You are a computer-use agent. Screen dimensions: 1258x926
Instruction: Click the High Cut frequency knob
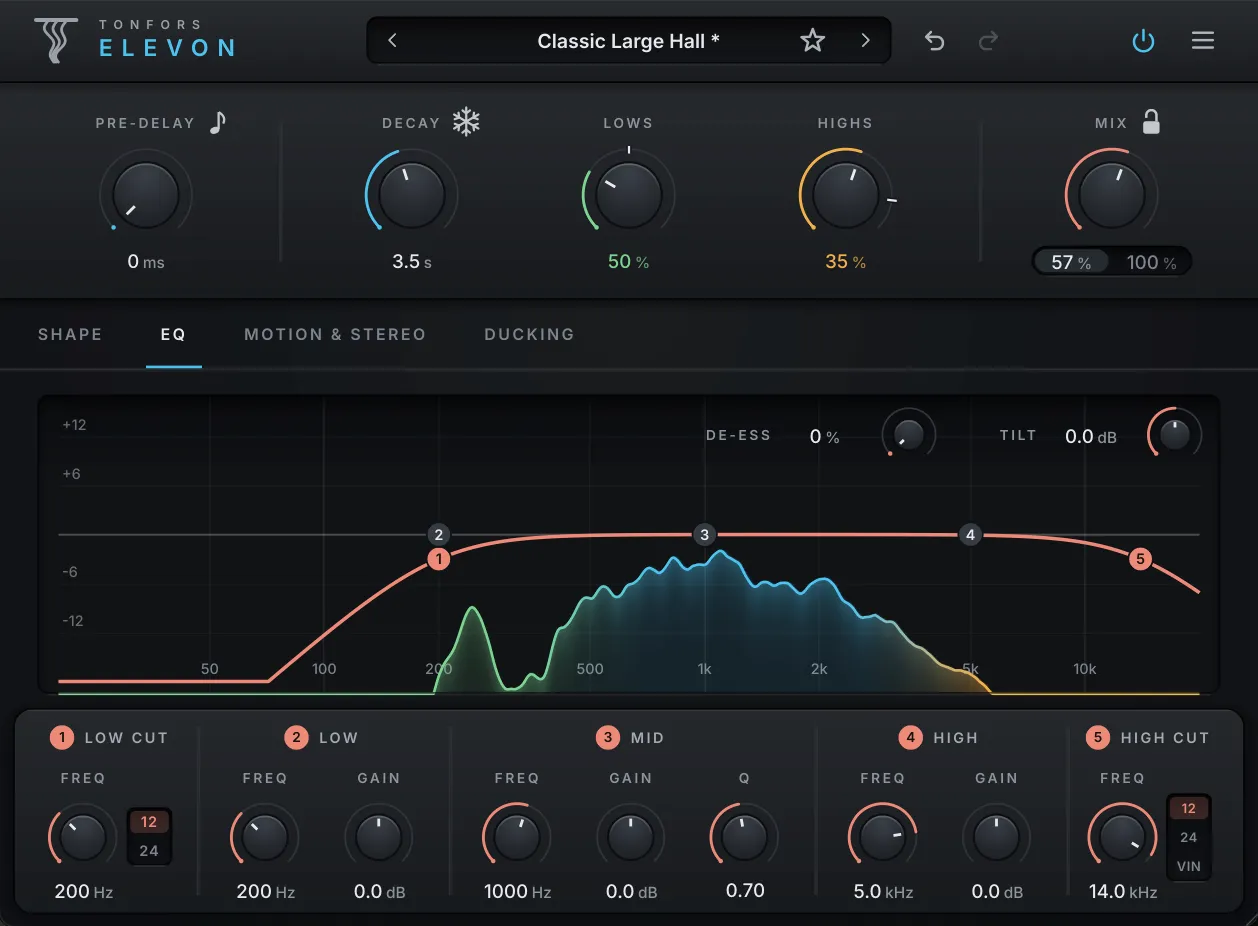tap(1122, 837)
